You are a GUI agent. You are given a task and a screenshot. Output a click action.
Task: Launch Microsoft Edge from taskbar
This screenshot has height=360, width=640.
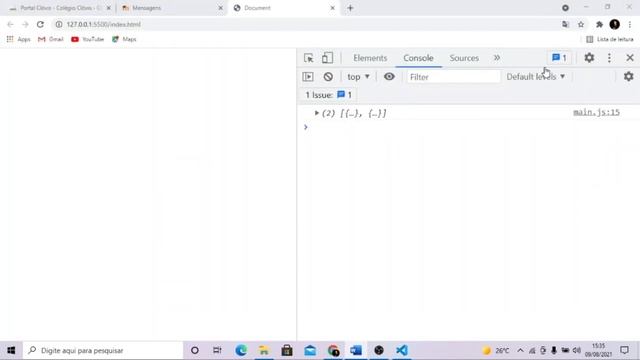pos(241,350)
